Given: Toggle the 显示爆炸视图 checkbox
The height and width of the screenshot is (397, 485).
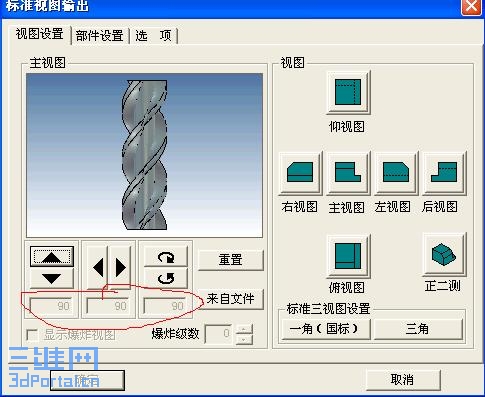Looking at the screenshot, I should [x=32, y=335].
